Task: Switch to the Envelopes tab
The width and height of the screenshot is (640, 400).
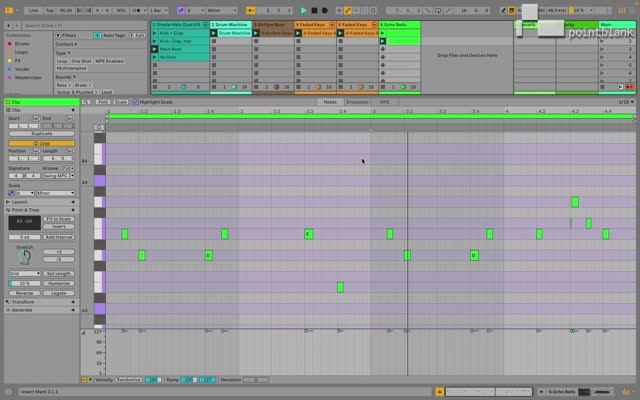Action: pyautogui.click(x=357, y=102)
